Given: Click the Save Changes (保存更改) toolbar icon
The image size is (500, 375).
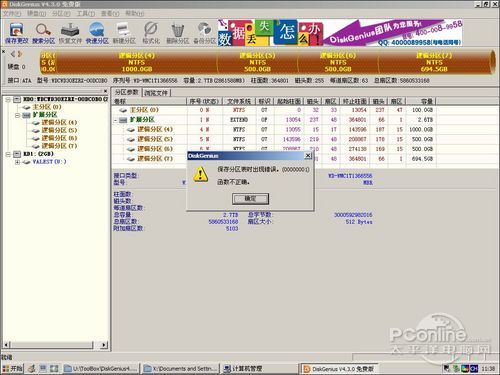Looking at the screenshot, I should point(16,33).
